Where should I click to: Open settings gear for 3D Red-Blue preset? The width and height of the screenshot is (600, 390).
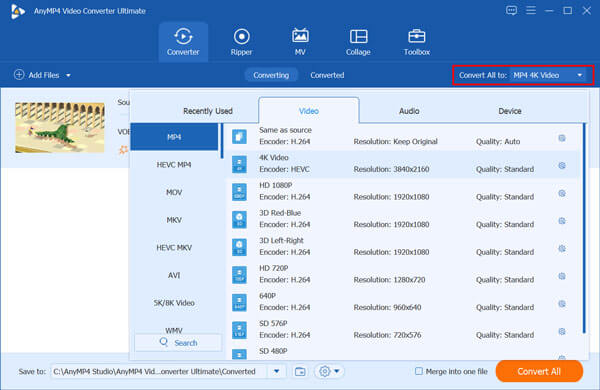pyautogui.click(x=562, y=221)
